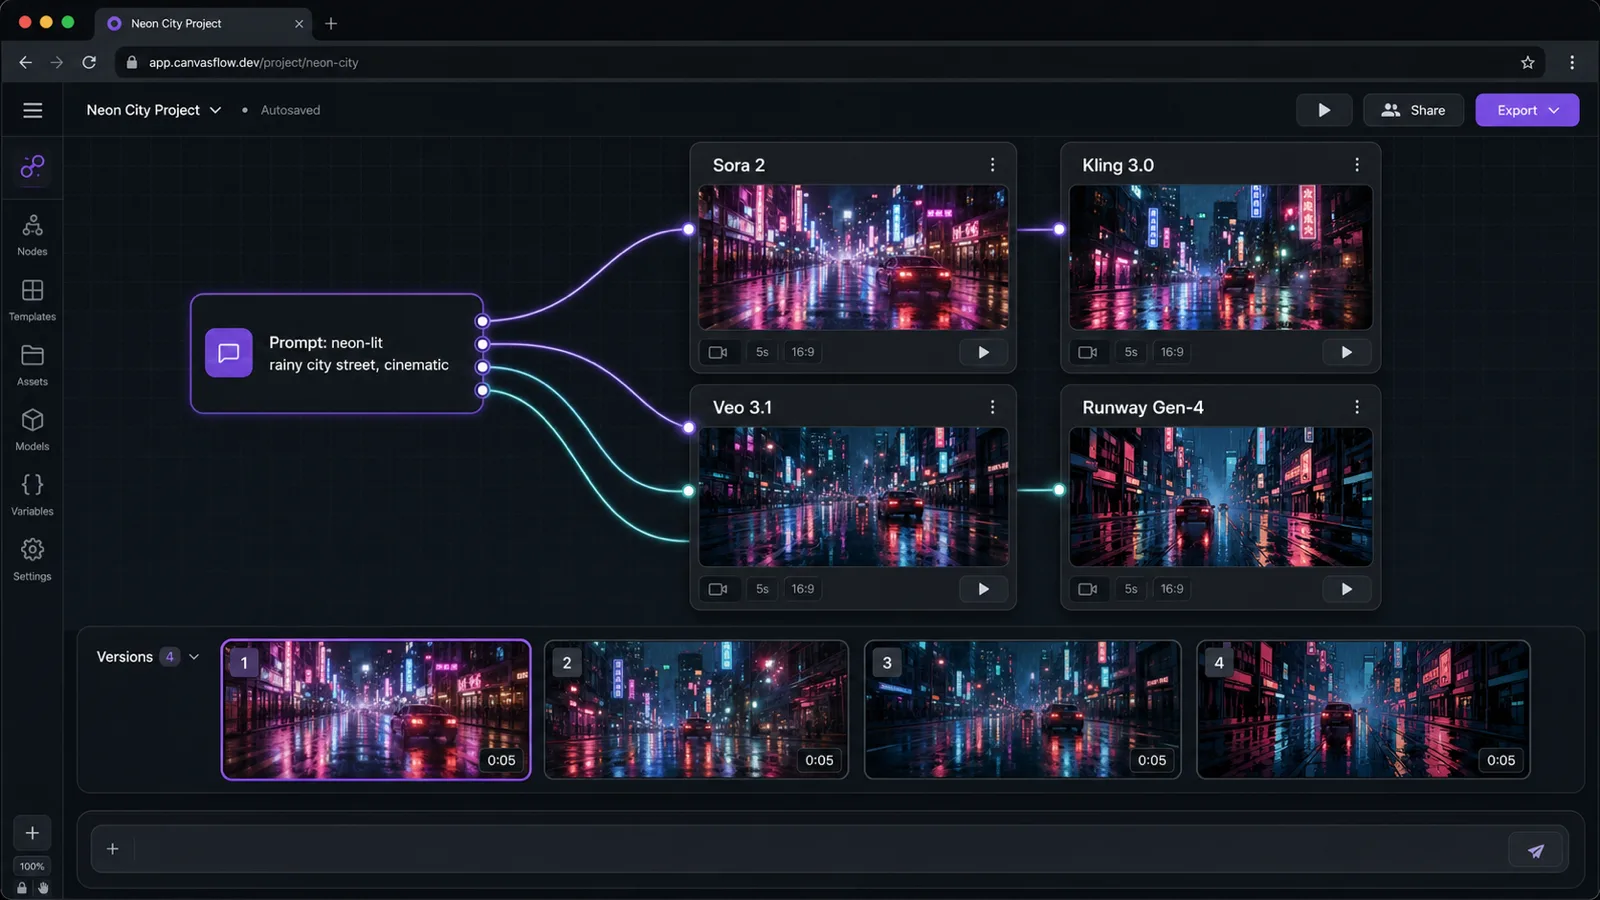Open the Export dropdown
This screenshot has height=900, width=1600.
[x=1527, y=110]
